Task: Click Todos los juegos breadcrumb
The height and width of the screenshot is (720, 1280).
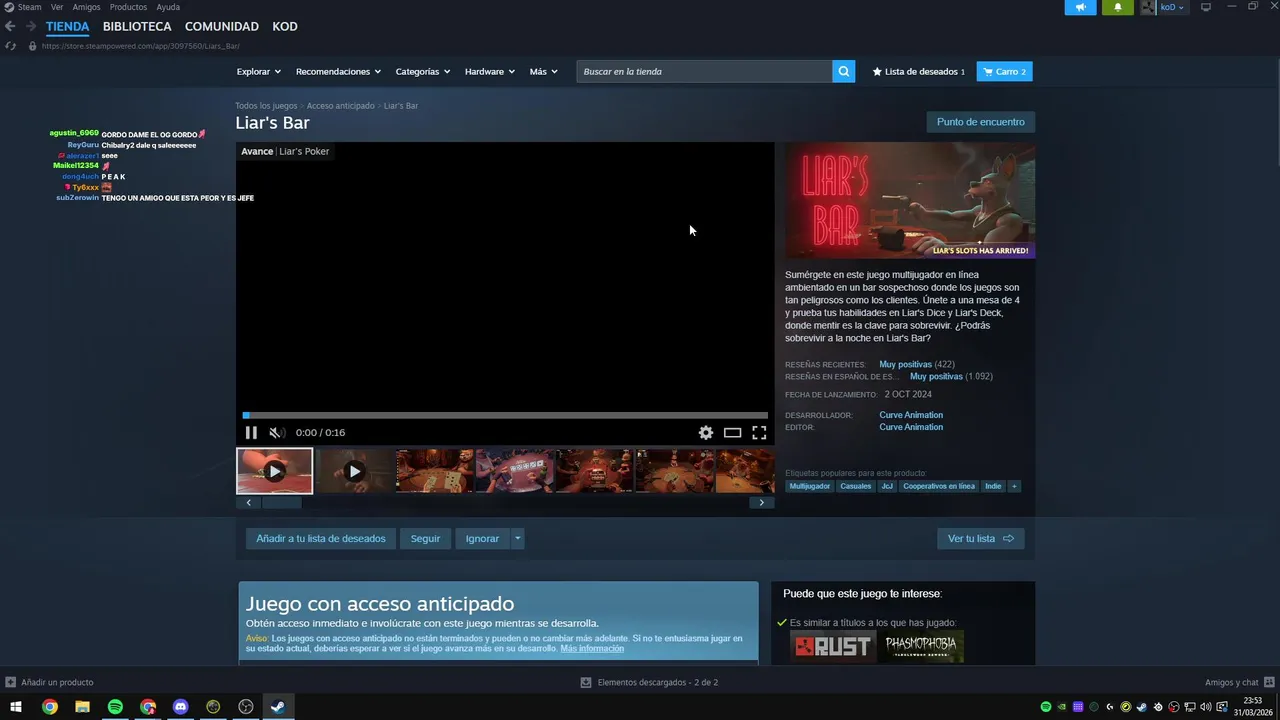Action: tap(266, 106)
